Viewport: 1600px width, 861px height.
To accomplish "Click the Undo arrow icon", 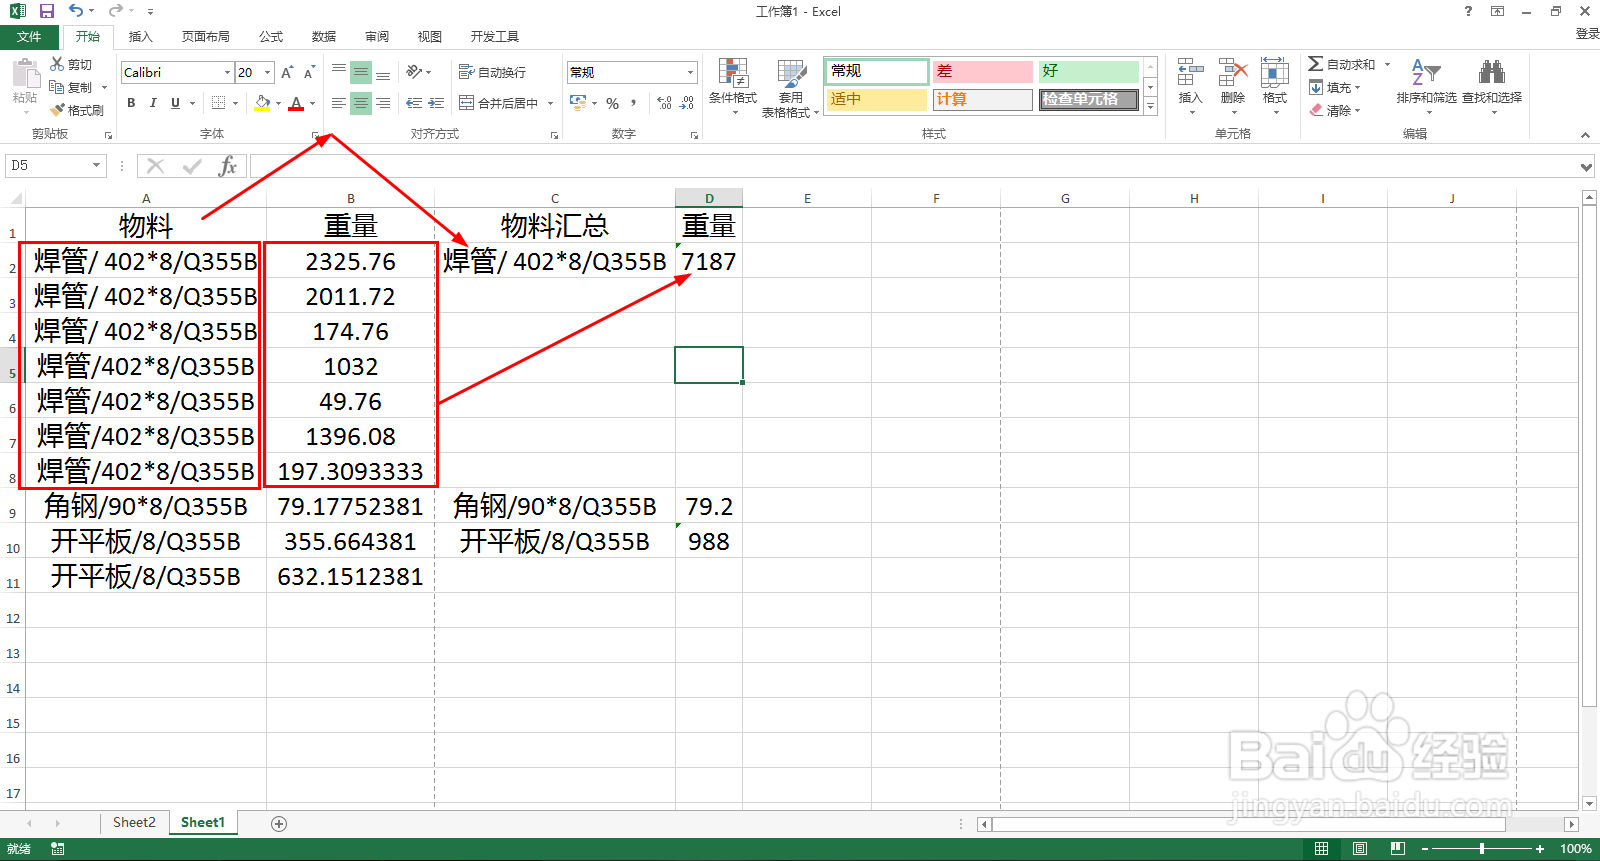I will tap(76, 11).
